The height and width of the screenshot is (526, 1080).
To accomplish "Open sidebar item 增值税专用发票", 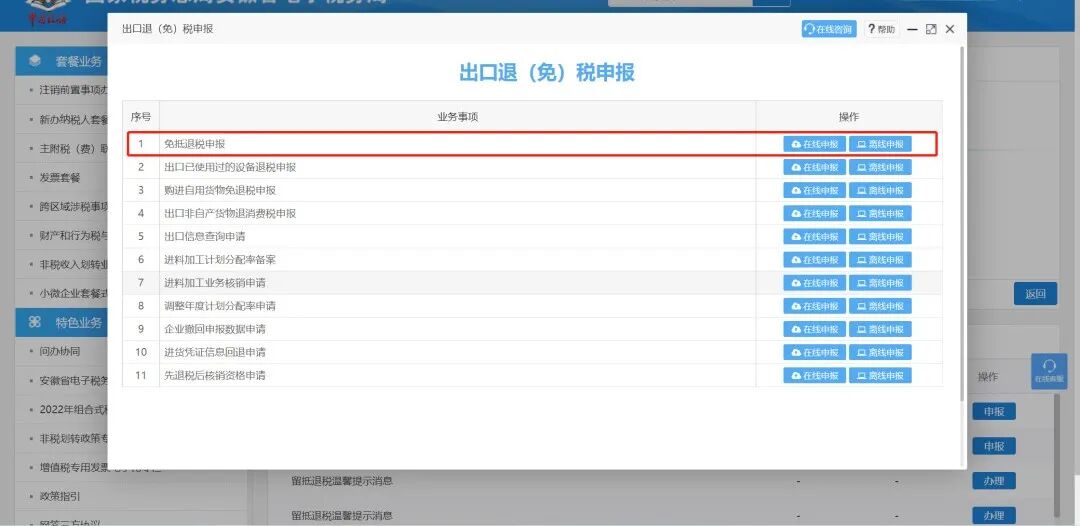I will coord(74,467).
